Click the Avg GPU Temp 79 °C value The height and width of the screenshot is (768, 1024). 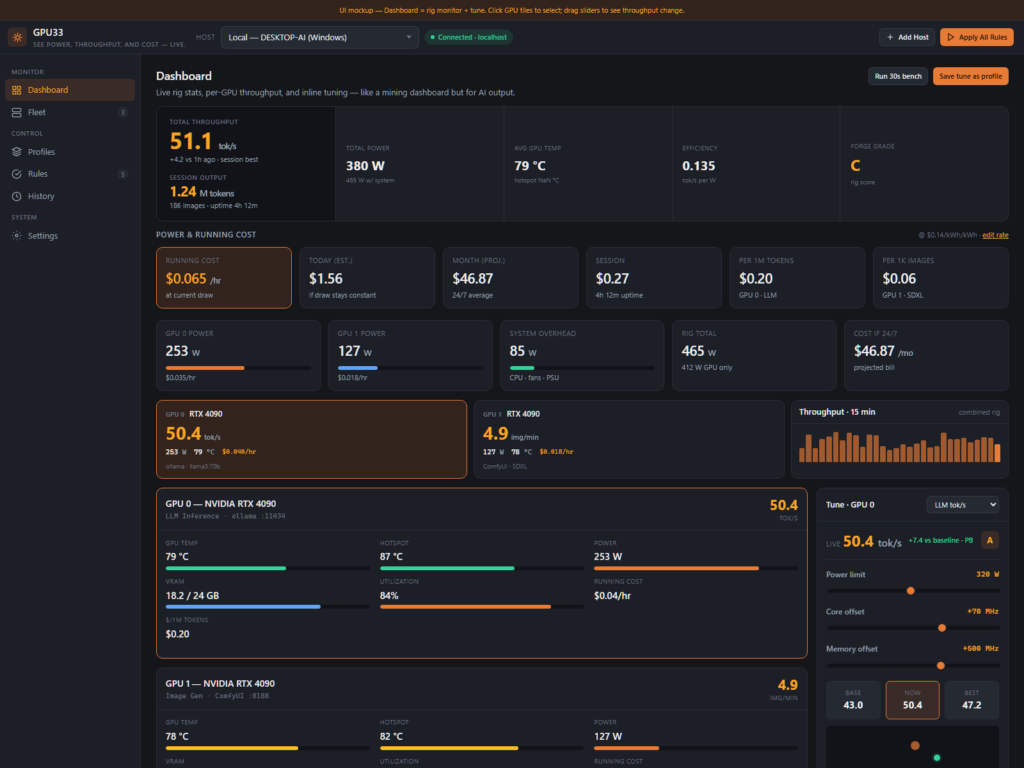pyautogui.click(x=530, y=166)
